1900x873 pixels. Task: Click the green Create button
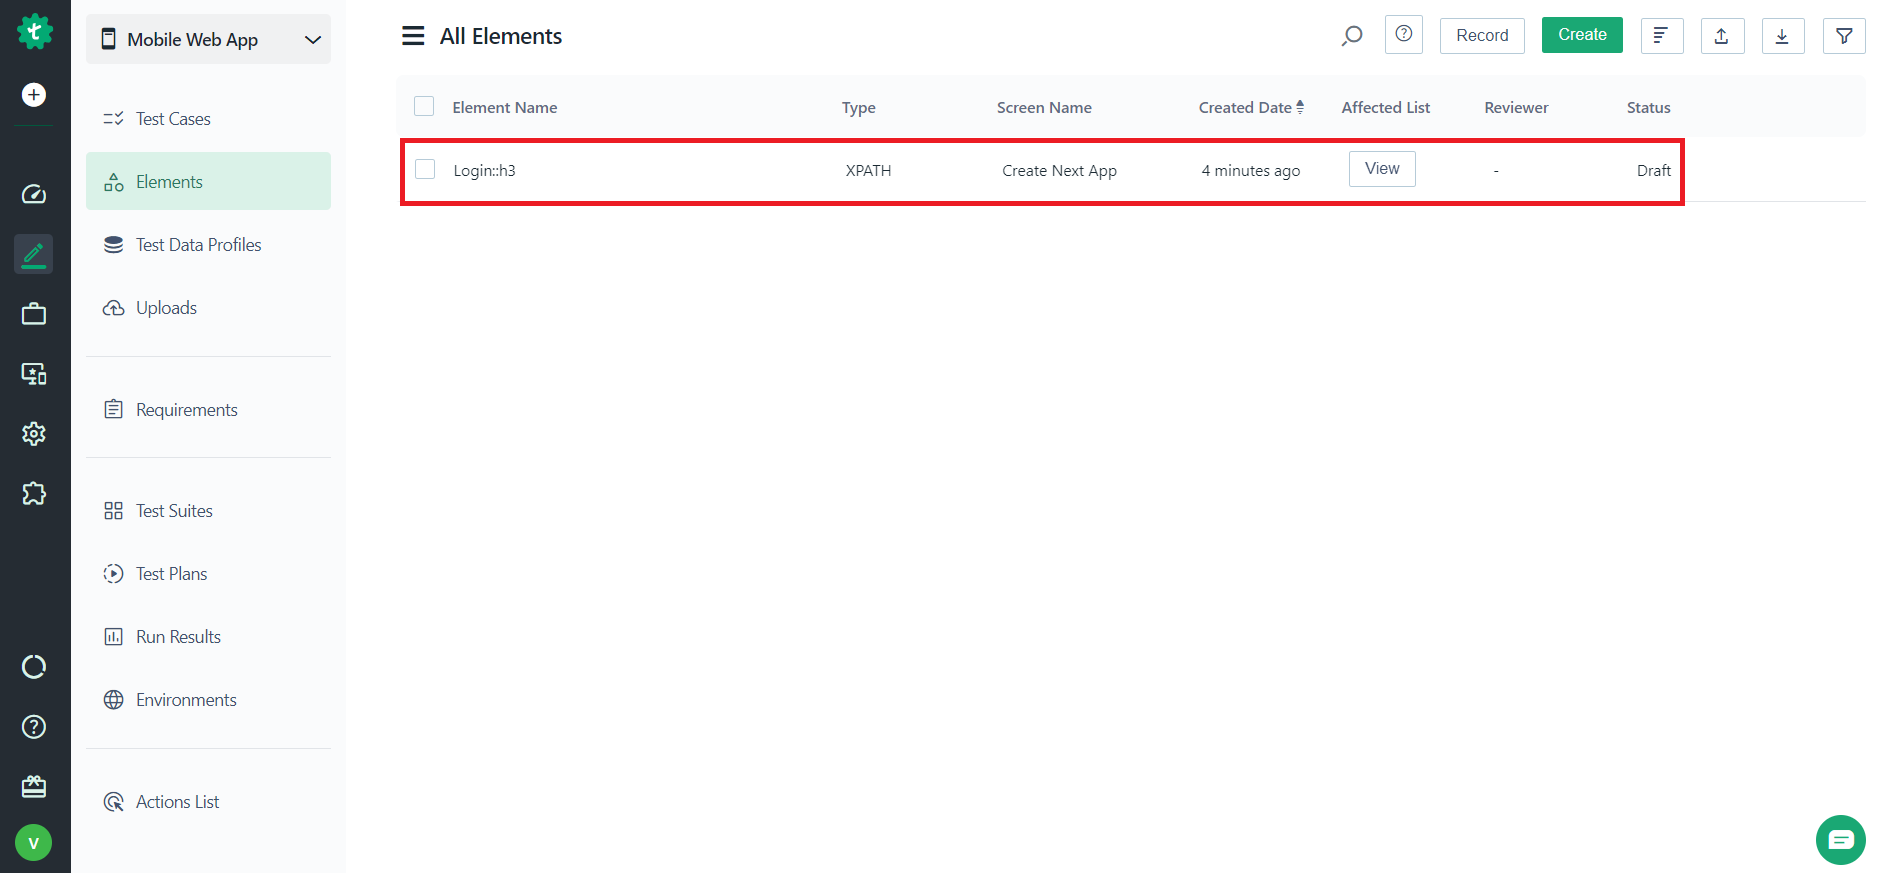1582,35
